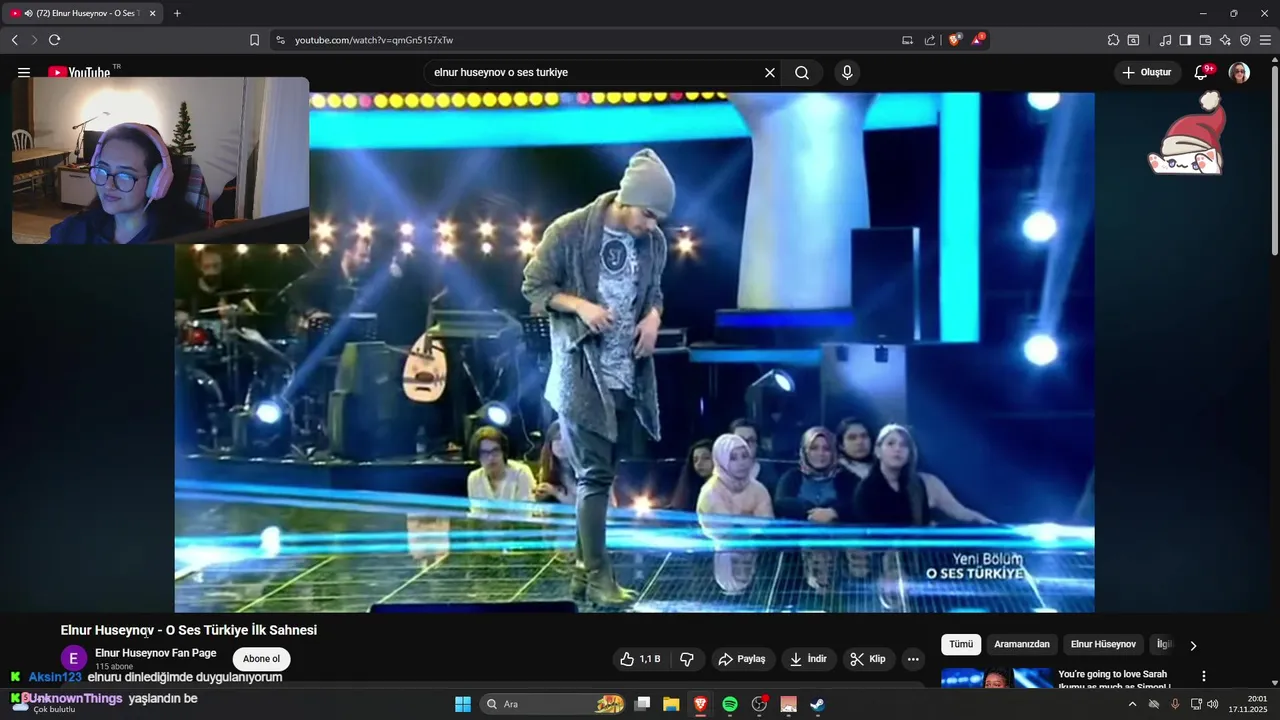The height and width of the screenshot is (720, 1280).
Task: Toggle the browser sidebar panel icon
Action: (x=1185, y=40)
